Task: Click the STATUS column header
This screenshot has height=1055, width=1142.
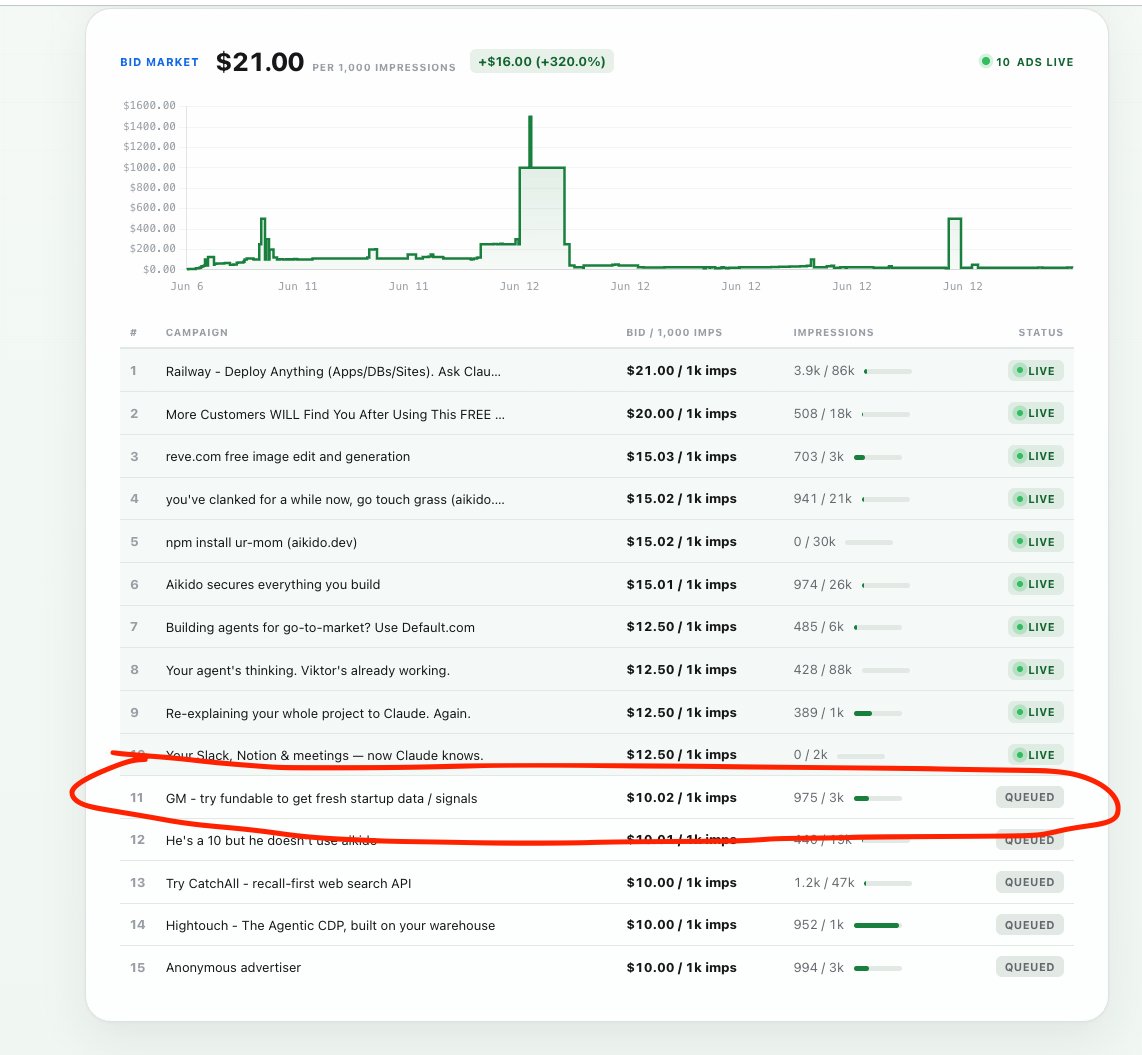Action: [1041, 332]
